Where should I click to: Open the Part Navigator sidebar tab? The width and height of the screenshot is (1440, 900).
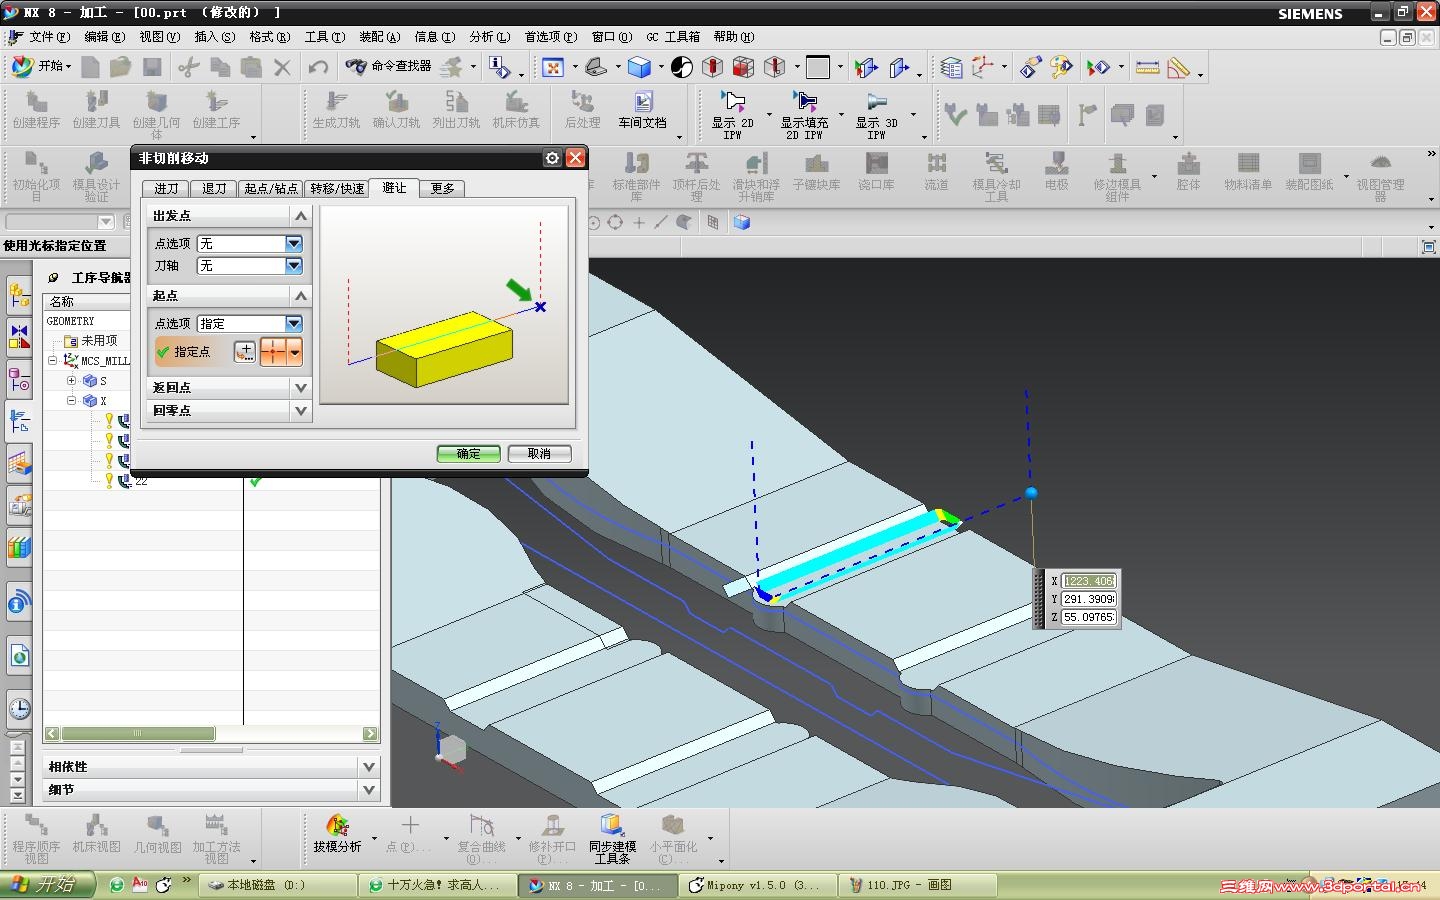click(19, 379)
